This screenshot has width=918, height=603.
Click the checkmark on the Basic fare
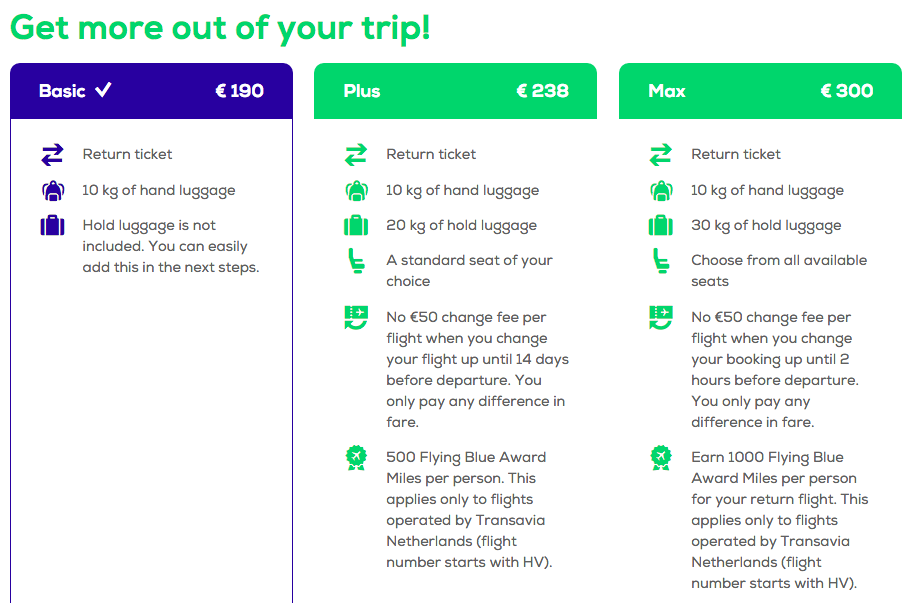pyautogui.click(x=103, y=90)
